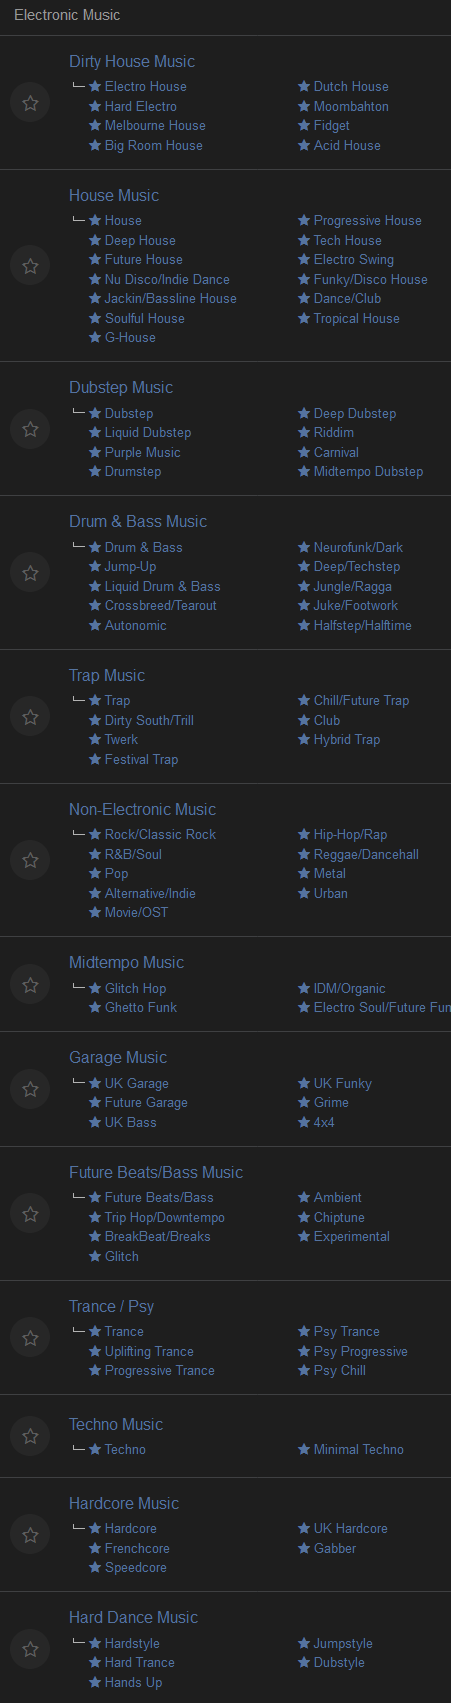Click the Non-Electronic Music heading
The image size is (451, 1703).
pos(142,810)
